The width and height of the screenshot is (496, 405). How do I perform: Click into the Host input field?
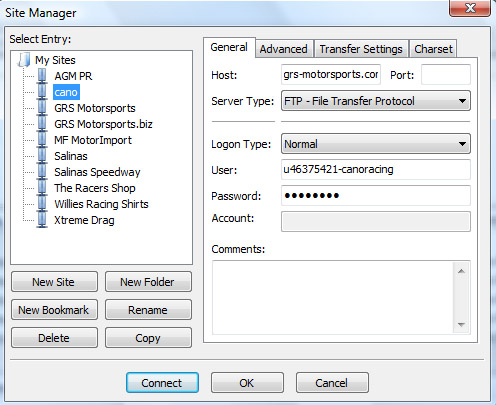click(331, 75)
